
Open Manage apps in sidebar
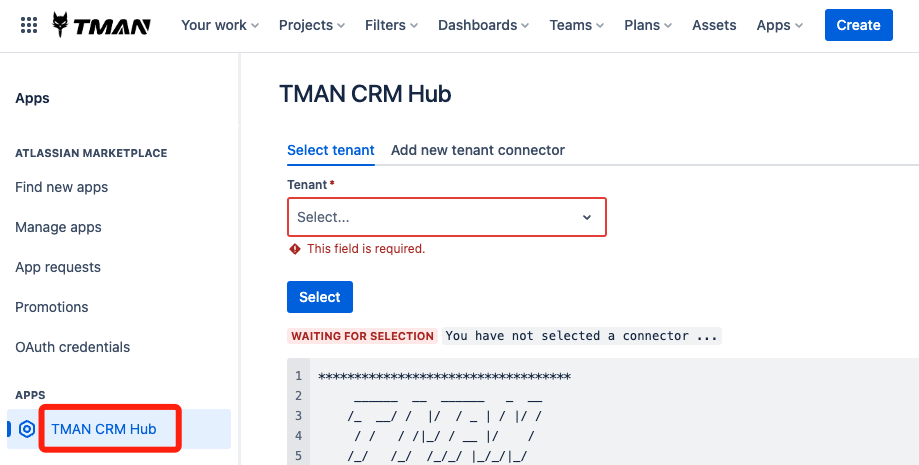(x=58, y=227)
